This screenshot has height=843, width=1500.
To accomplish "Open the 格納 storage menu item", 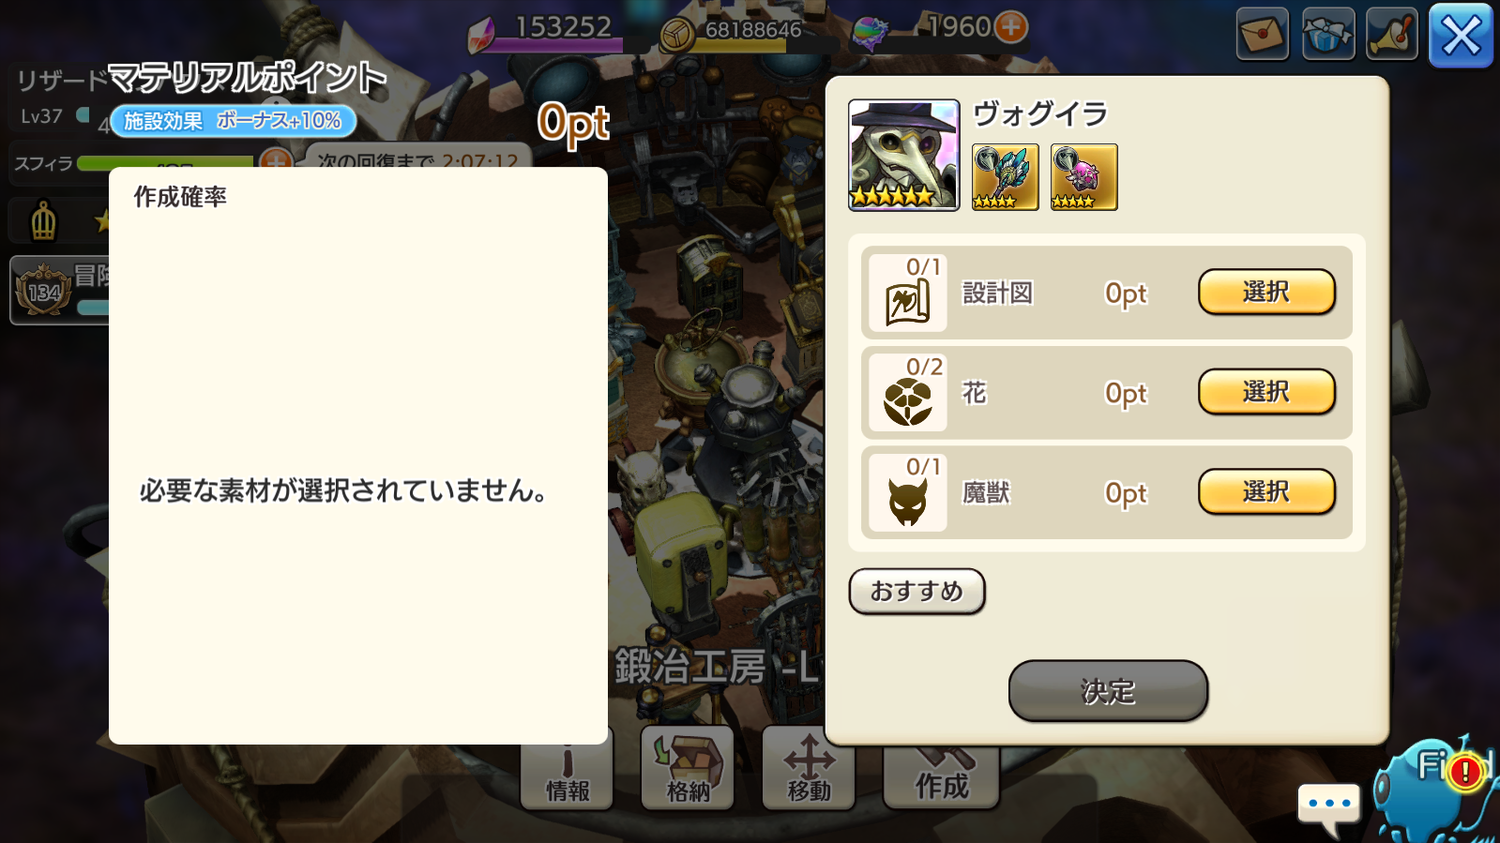I will pos(688,768).
